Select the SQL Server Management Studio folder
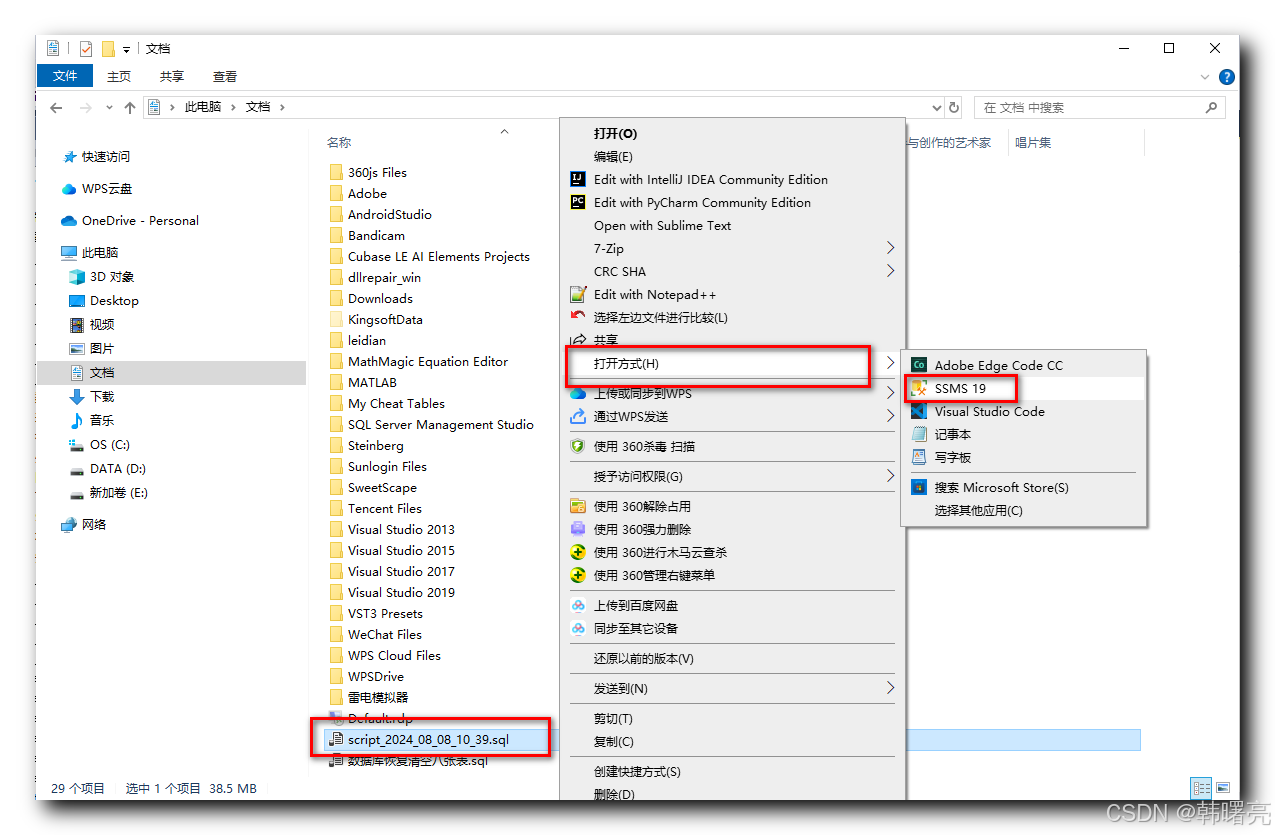Image resolution: width=1275 pixels, height=835 pixels. pos(440,424)
